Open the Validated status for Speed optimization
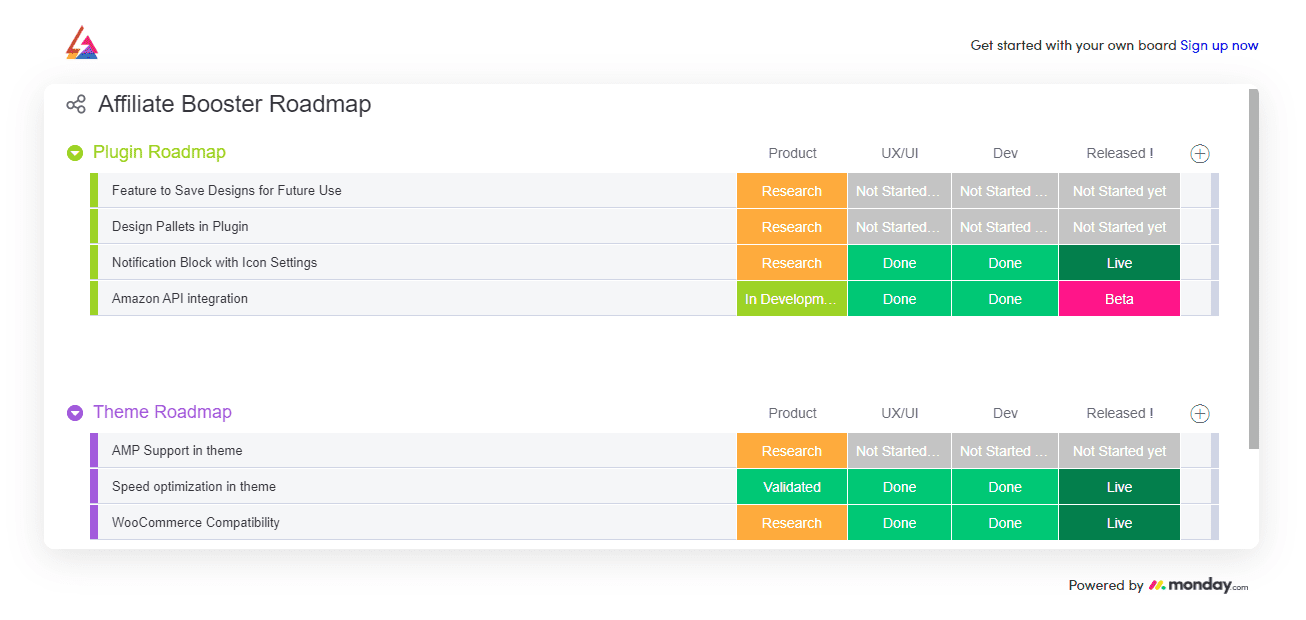 pyautogui.click(x=792, y=487)
